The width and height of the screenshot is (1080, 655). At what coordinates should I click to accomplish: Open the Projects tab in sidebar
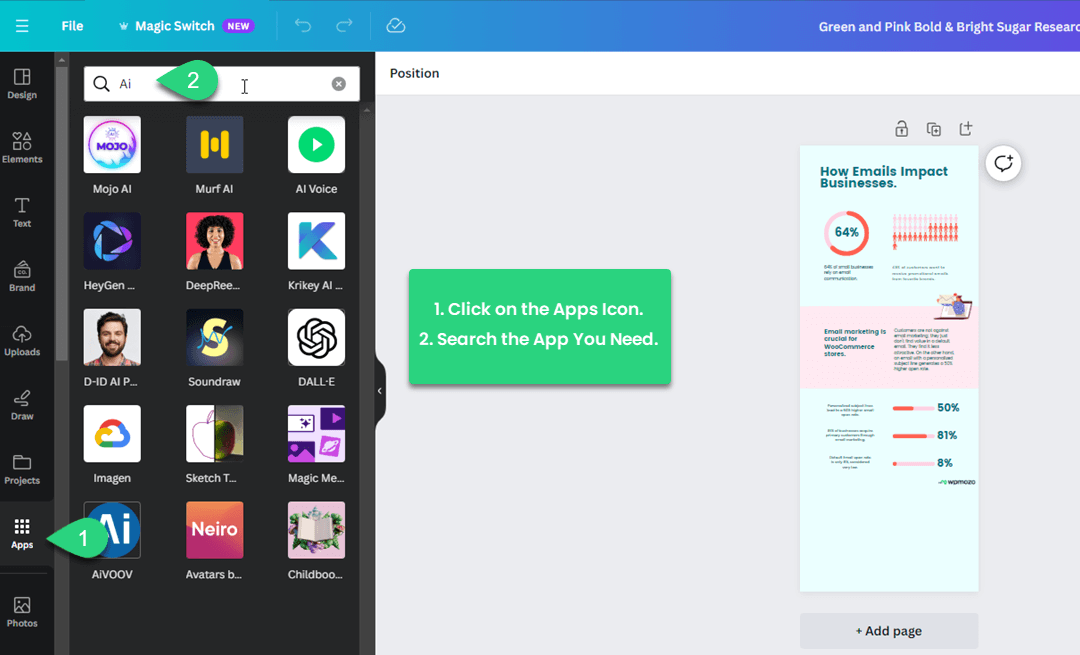coord(22,469)
